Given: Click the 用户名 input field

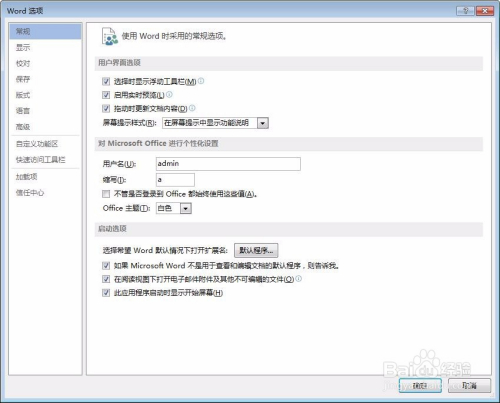Looking at the screenshot, I should click(228, 164).
